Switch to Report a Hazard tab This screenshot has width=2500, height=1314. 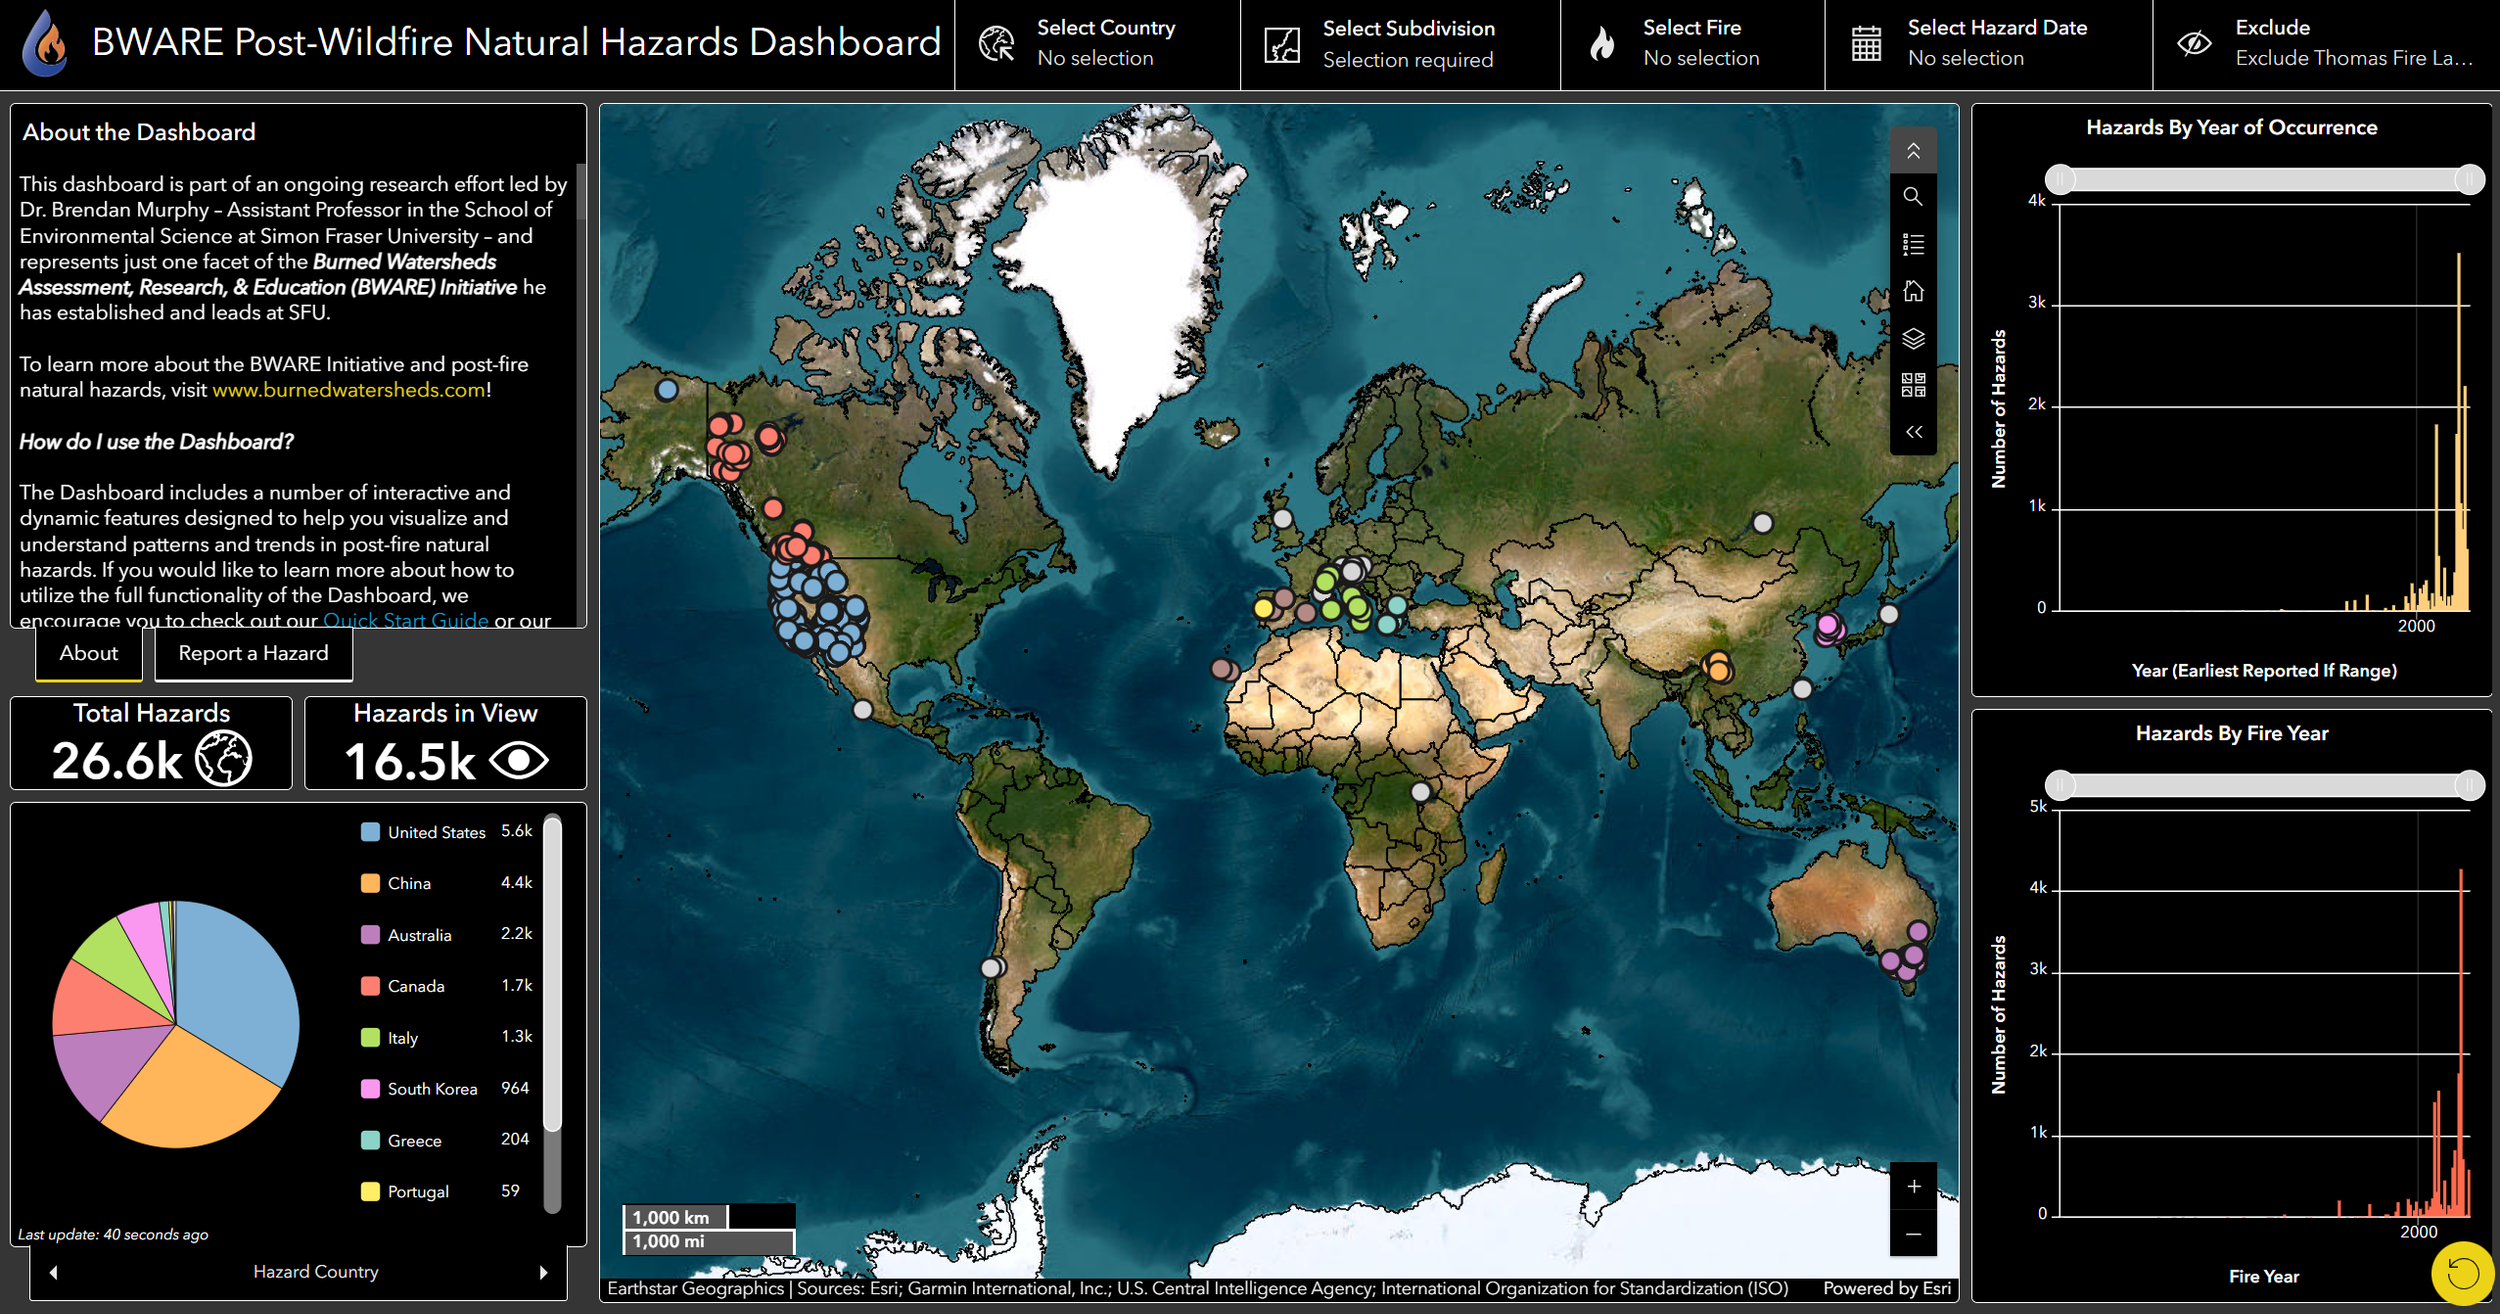tap(253, 653)
